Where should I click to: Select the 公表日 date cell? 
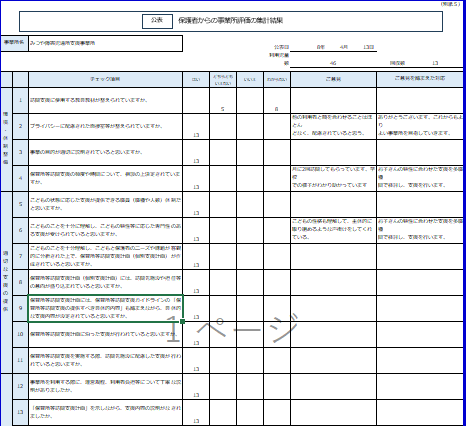tap(333, 47)
